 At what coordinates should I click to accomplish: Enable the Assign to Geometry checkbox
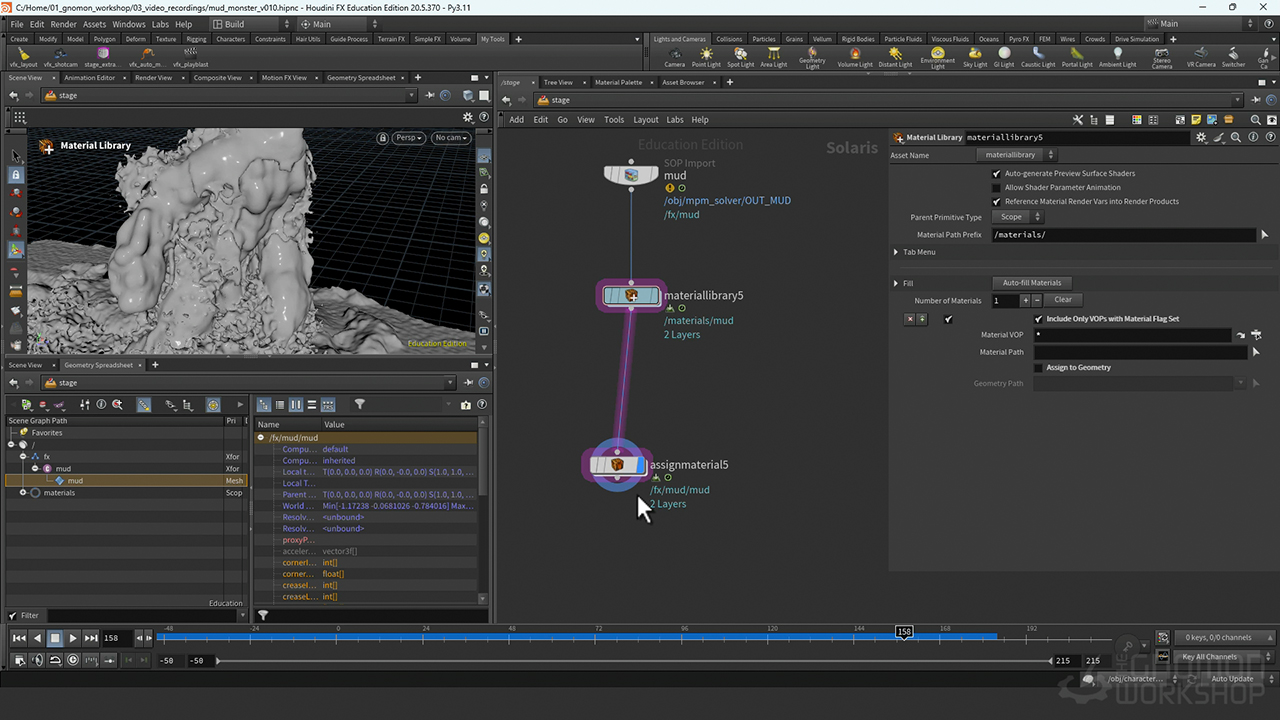(x=1038, y=367)
